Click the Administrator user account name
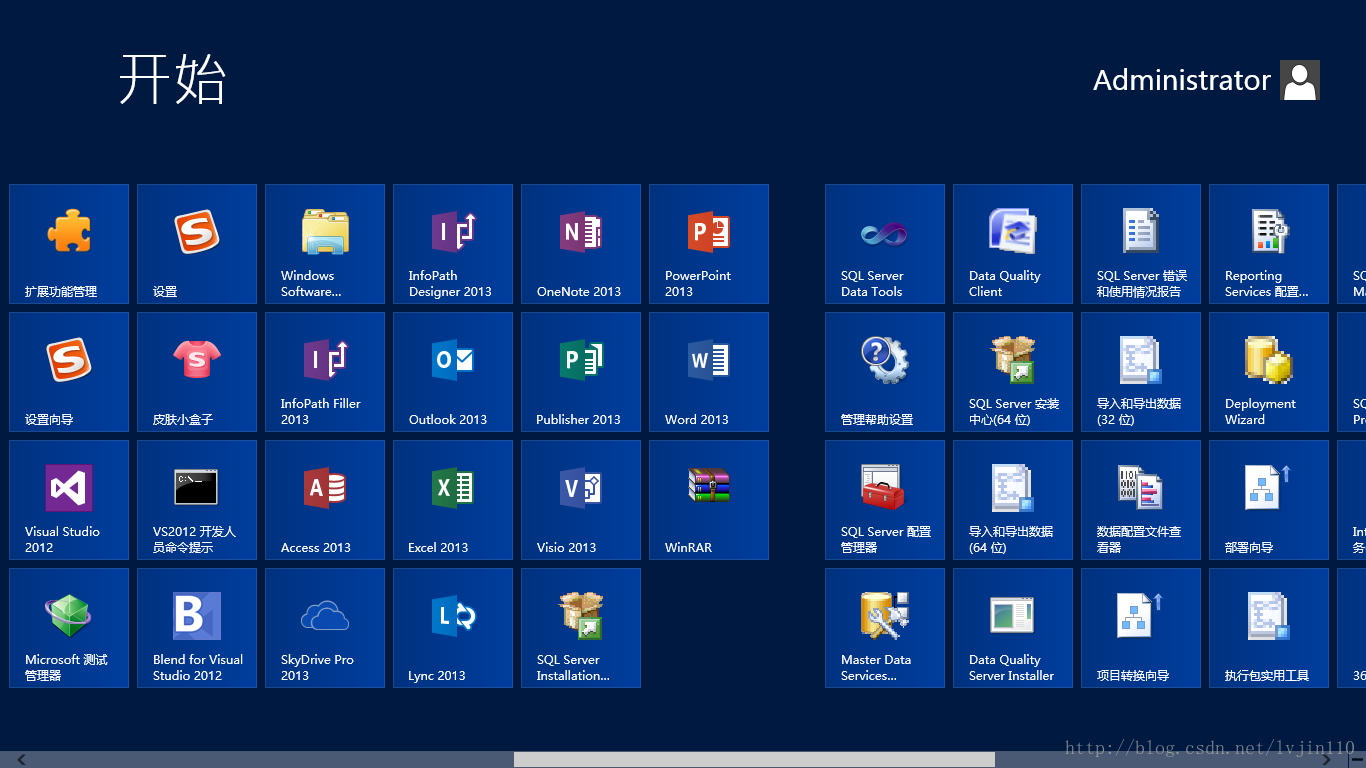The width and height of the screenshot is (1366, 768). point(1181,80)
